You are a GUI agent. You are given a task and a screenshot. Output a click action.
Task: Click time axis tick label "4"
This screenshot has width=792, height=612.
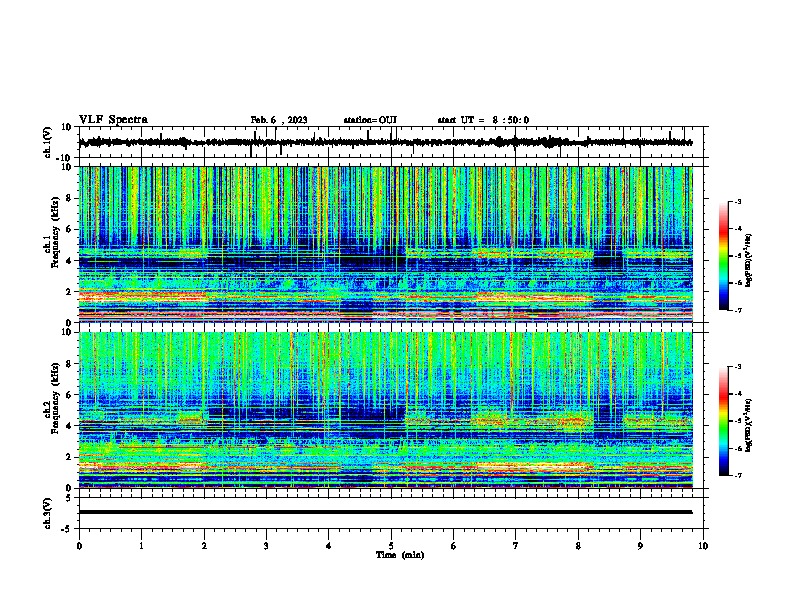tap(329, 546)
